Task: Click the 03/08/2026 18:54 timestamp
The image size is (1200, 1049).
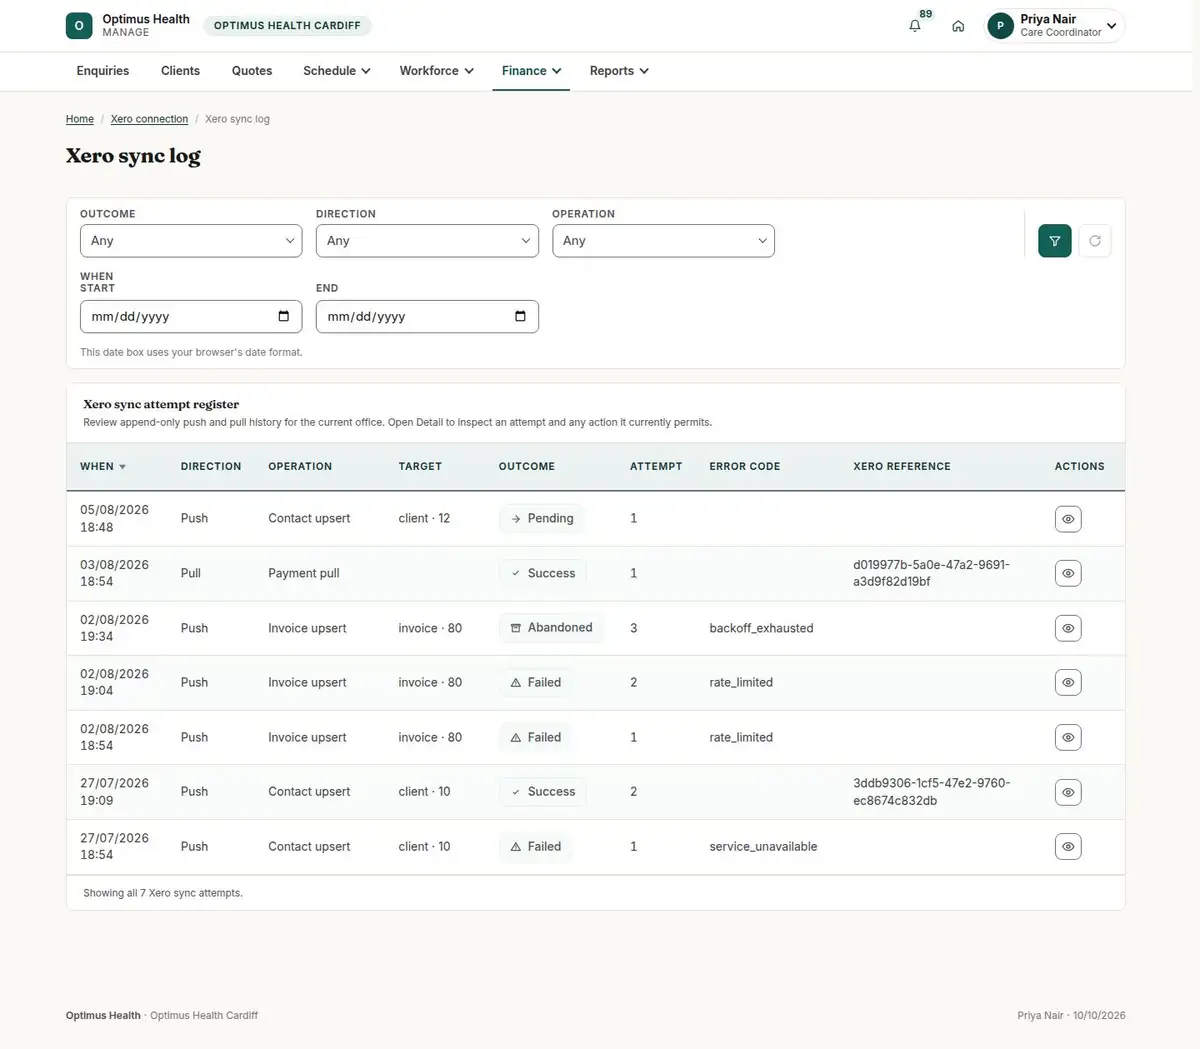Action: point(114,573)
